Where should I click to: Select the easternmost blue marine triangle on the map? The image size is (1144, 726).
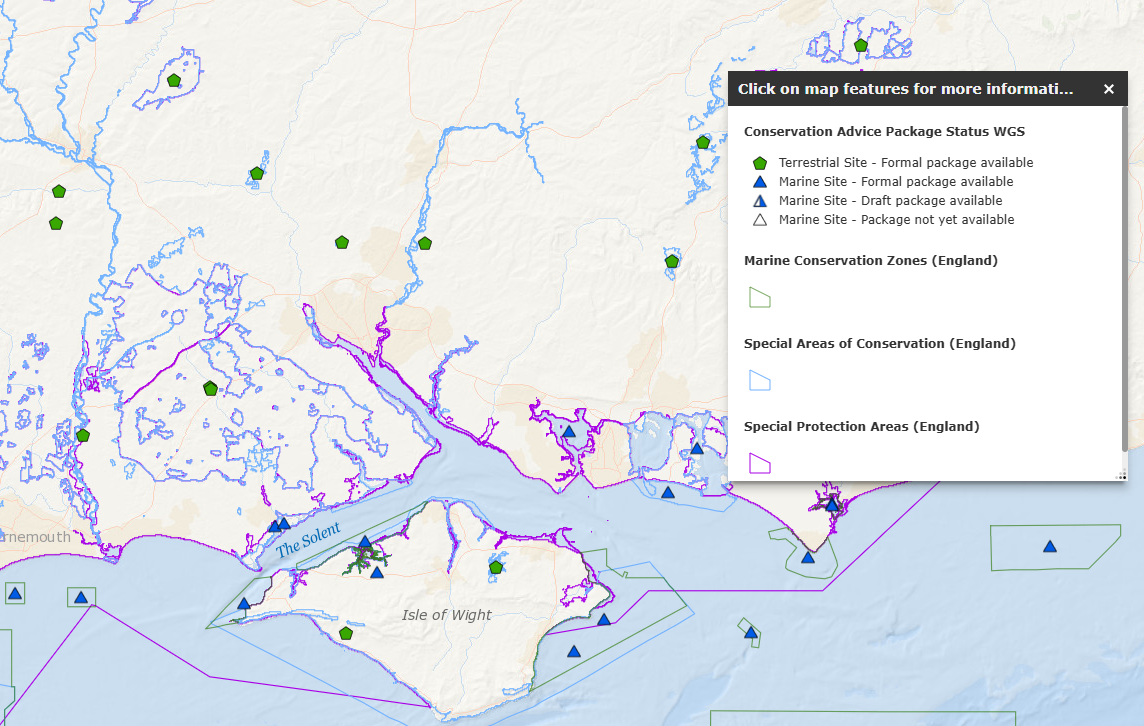(1048, 546)
